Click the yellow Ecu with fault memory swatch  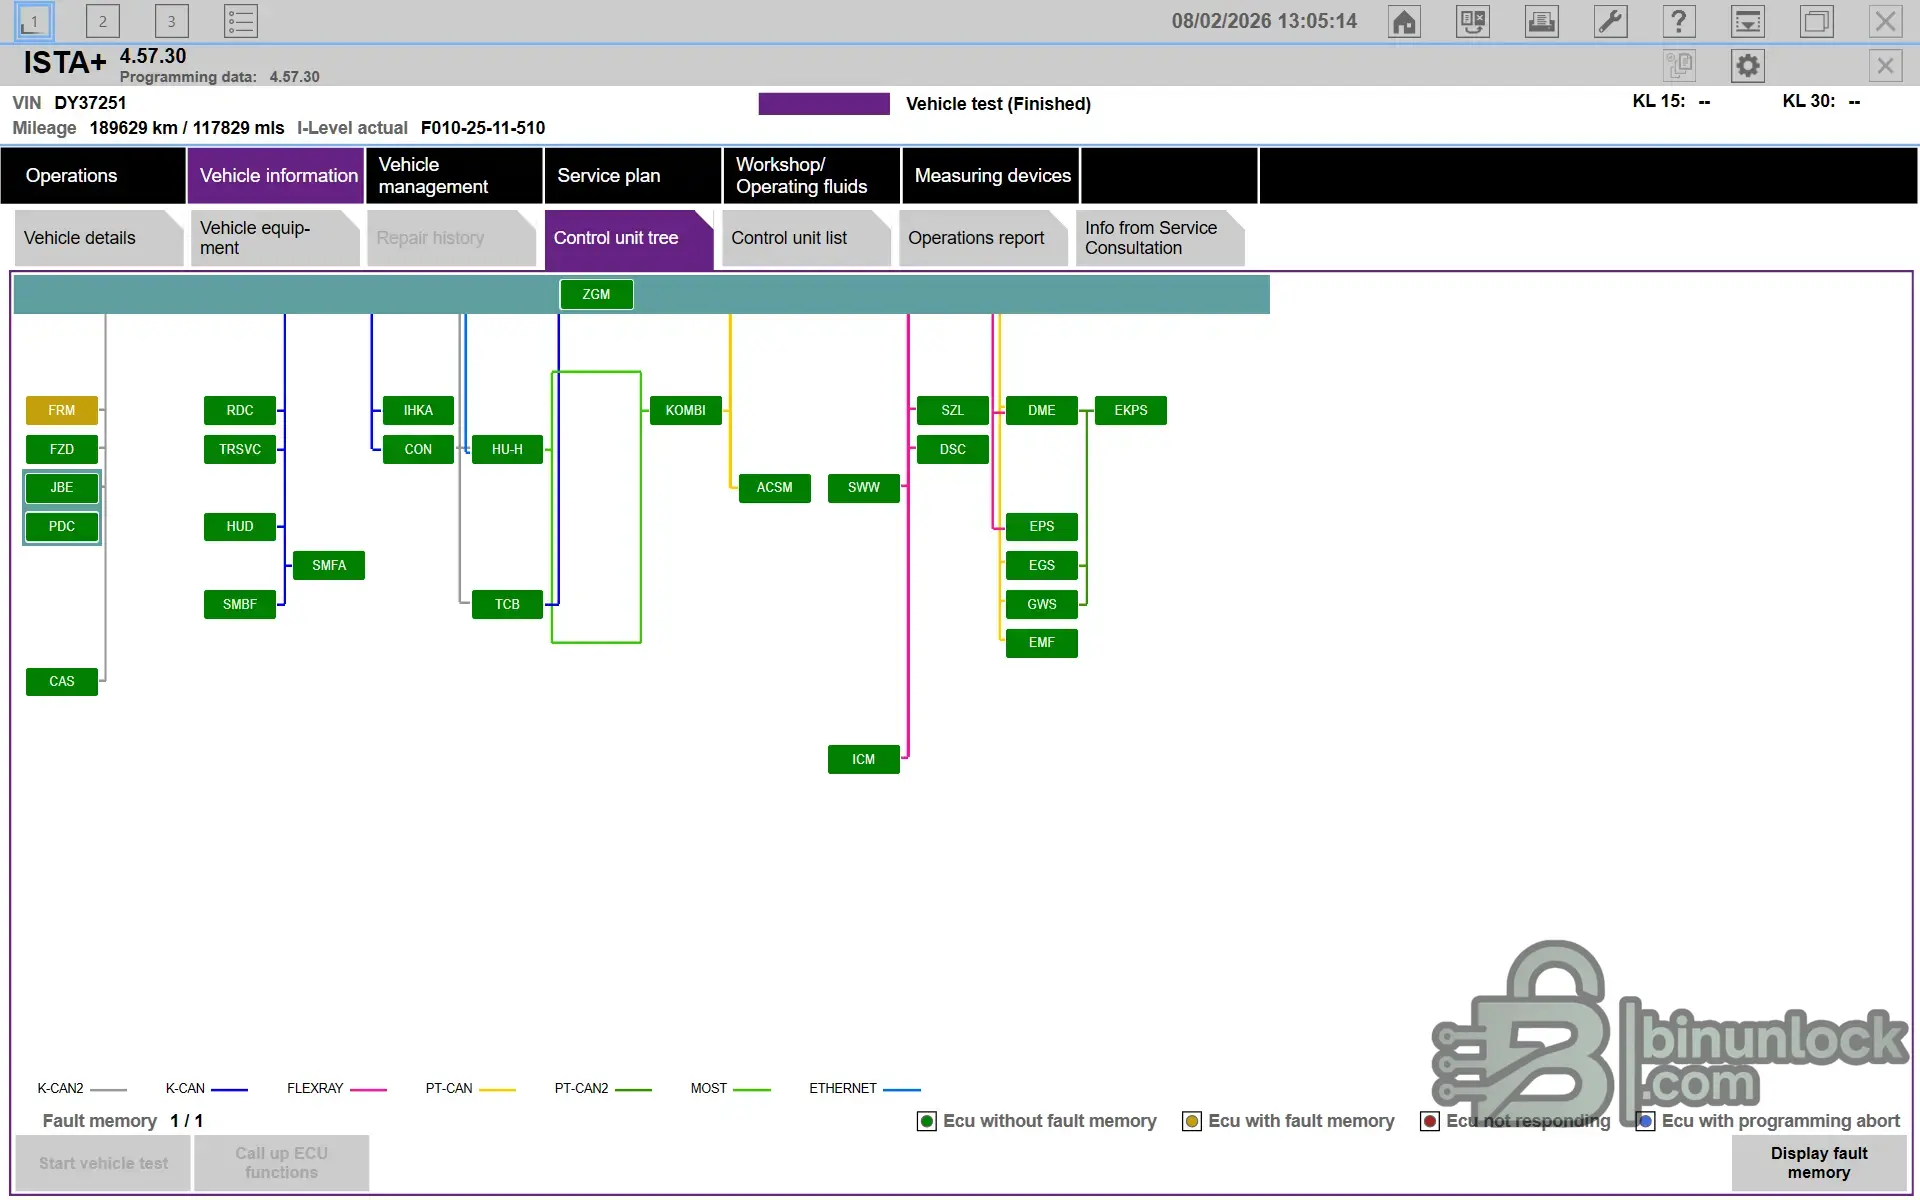tap(1192, 1121)
